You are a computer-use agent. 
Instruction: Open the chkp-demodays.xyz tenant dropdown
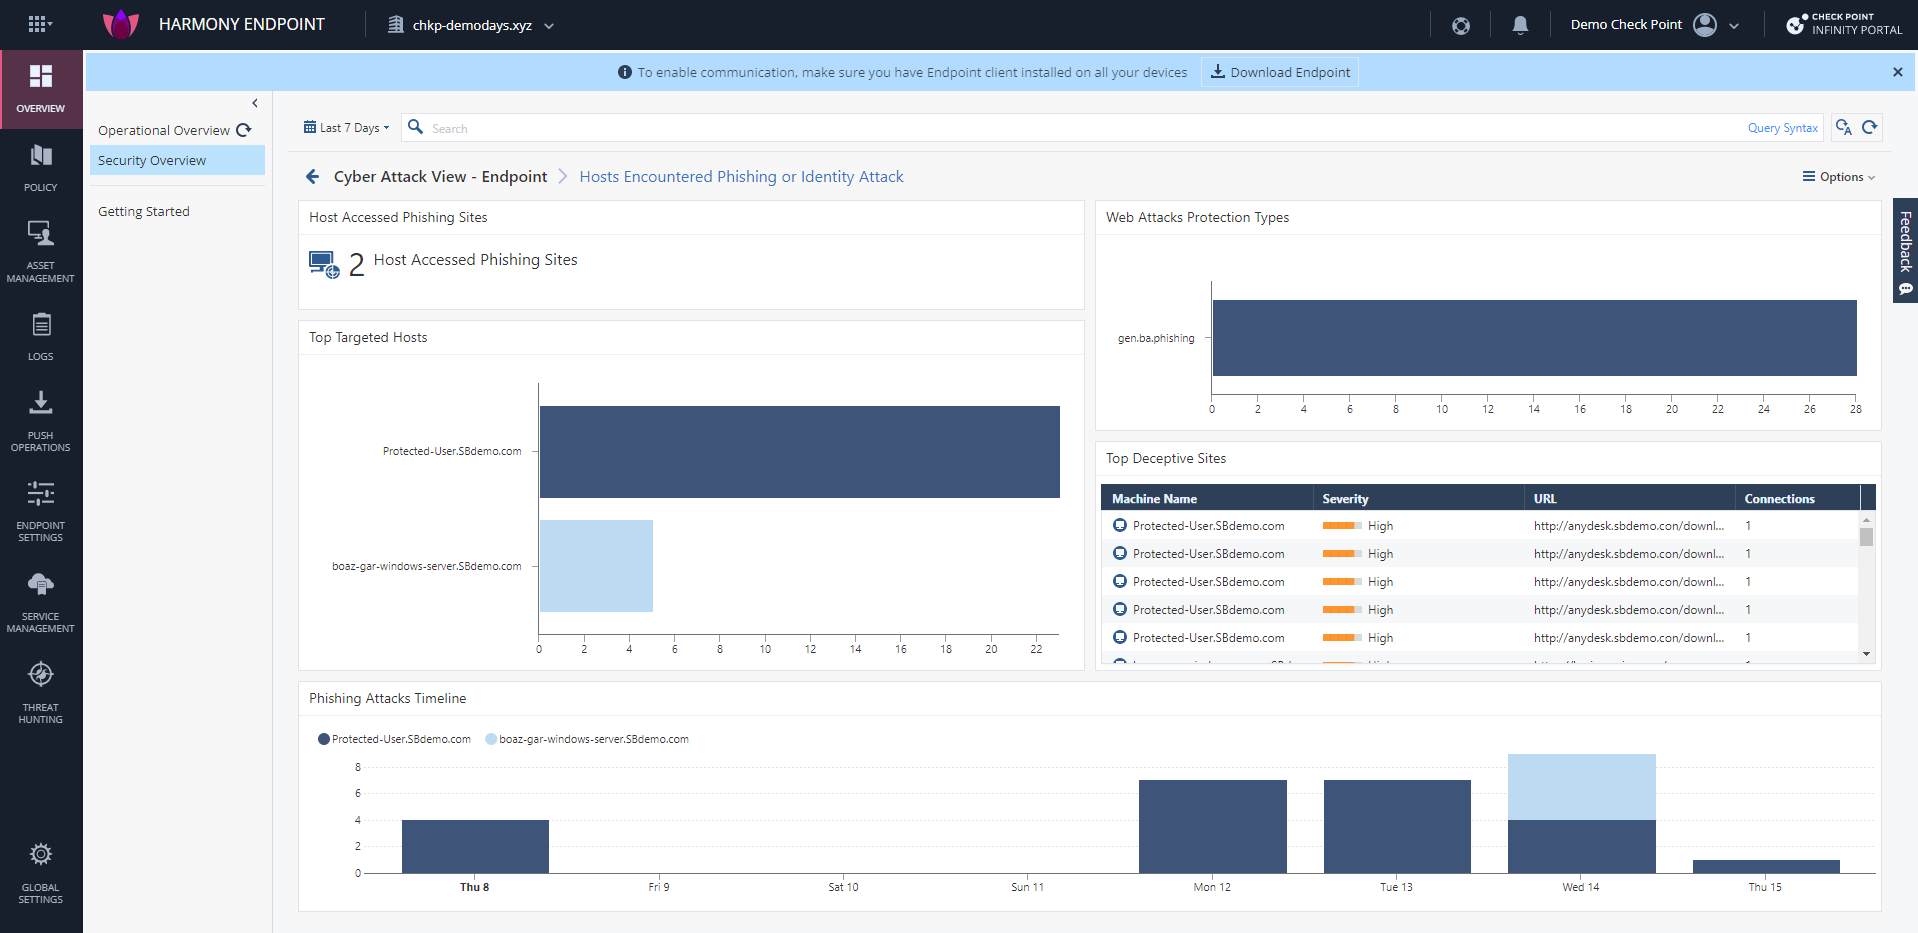point(470,25)
